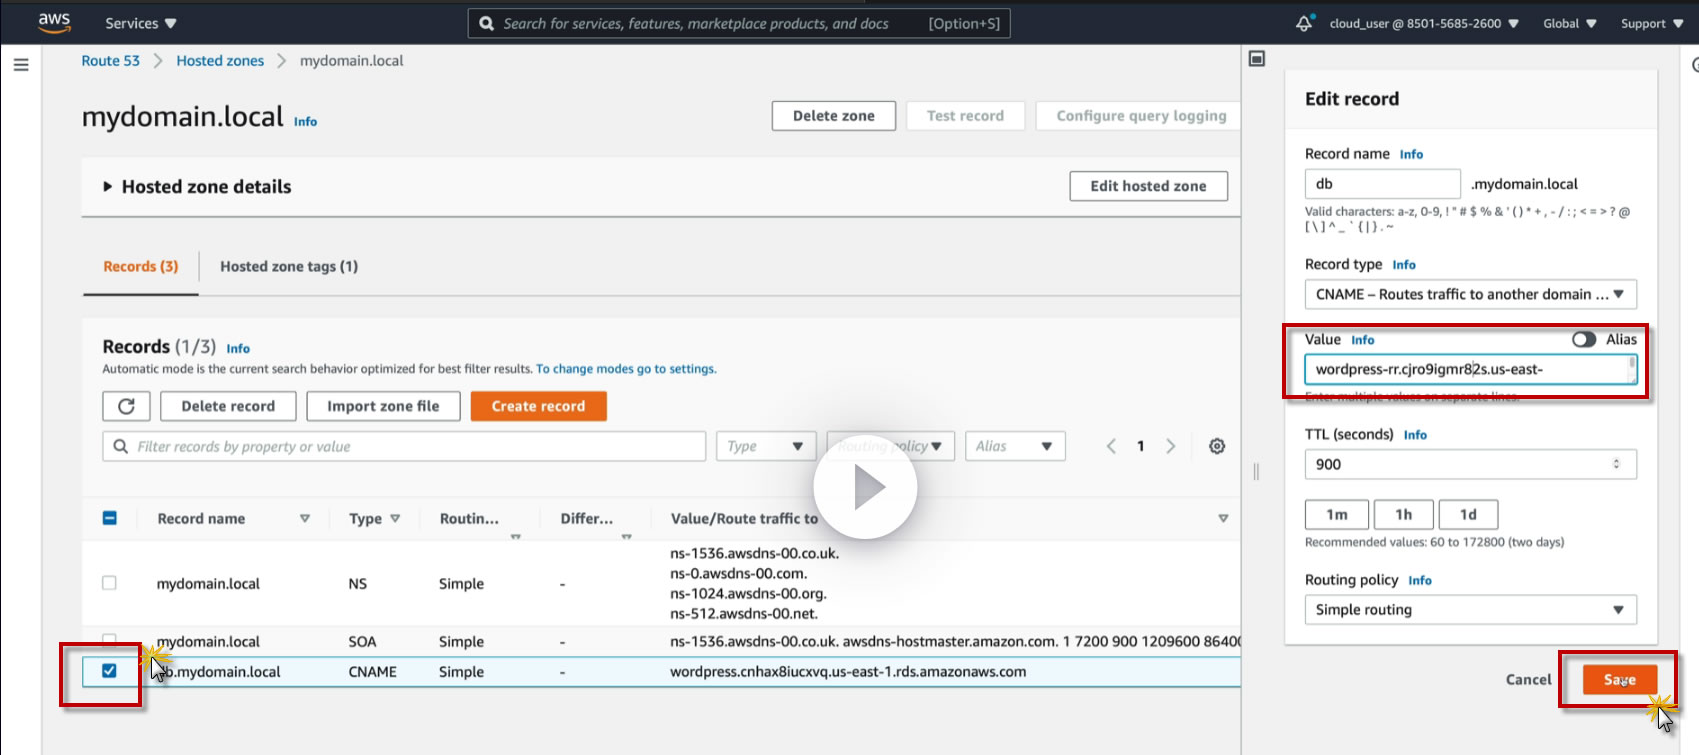Open the Info link next to mydomain.local title
This screenshot has width=1699, height=755.
tap(305, 122)
